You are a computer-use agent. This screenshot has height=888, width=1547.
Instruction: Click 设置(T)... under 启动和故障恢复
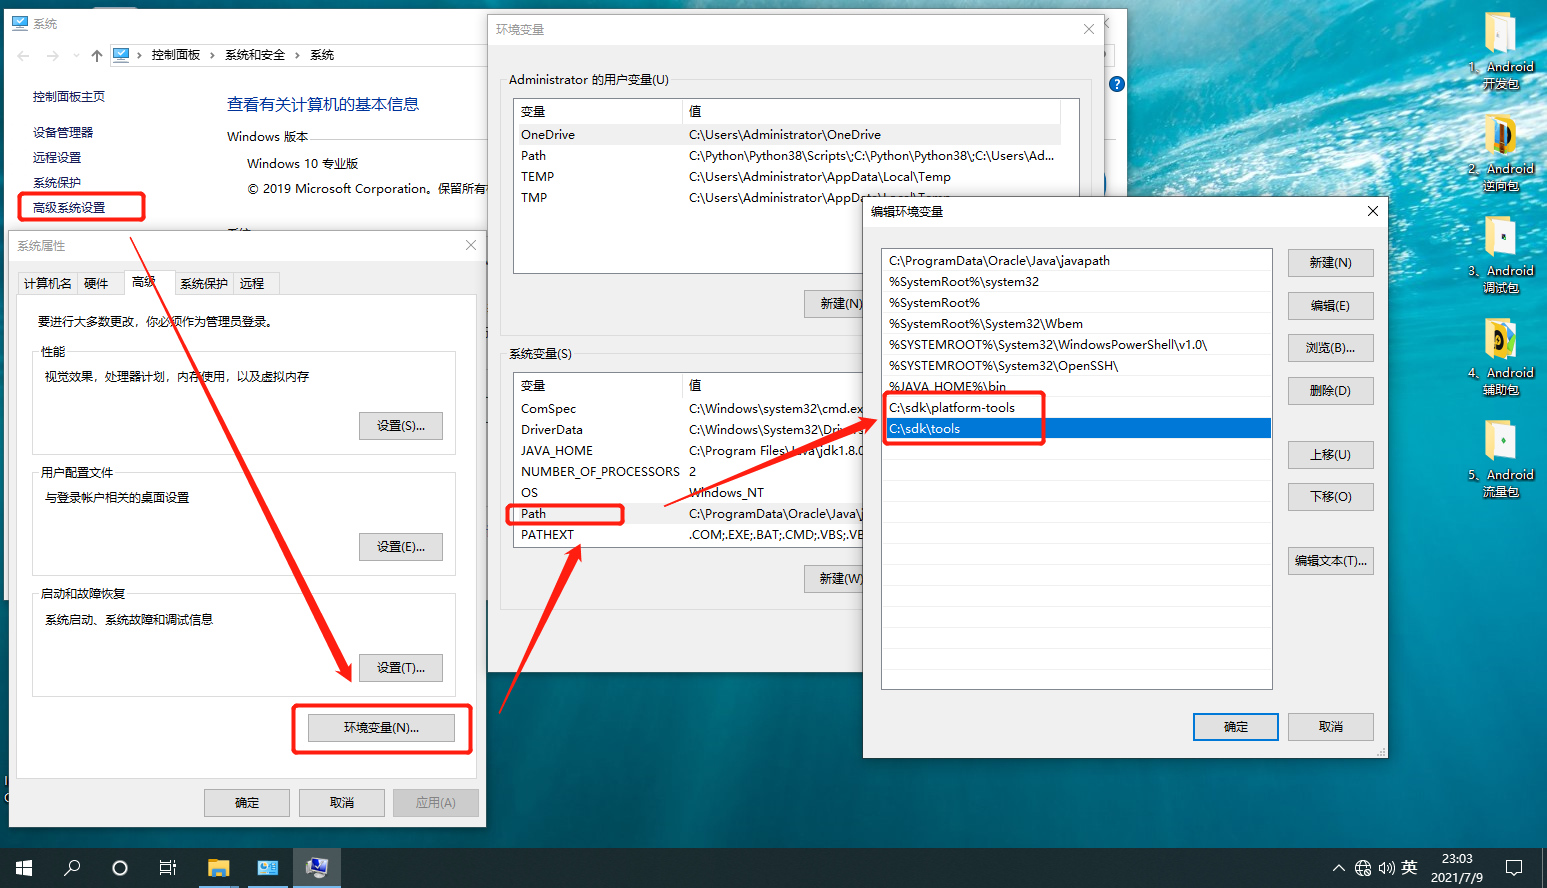click(401, 668)
